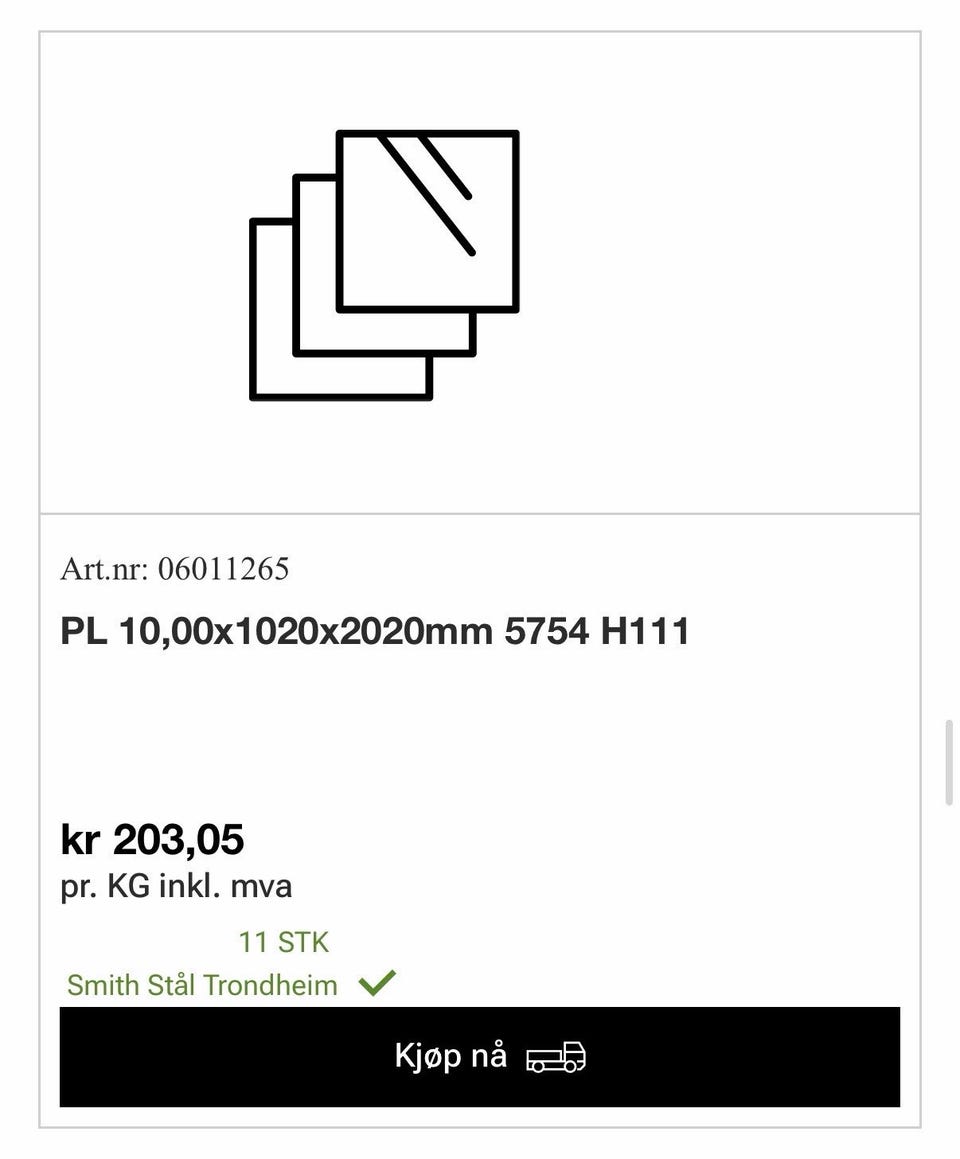
Task: Click the "pr. KG inkl. mva" unit text
Action: point(176,886)
